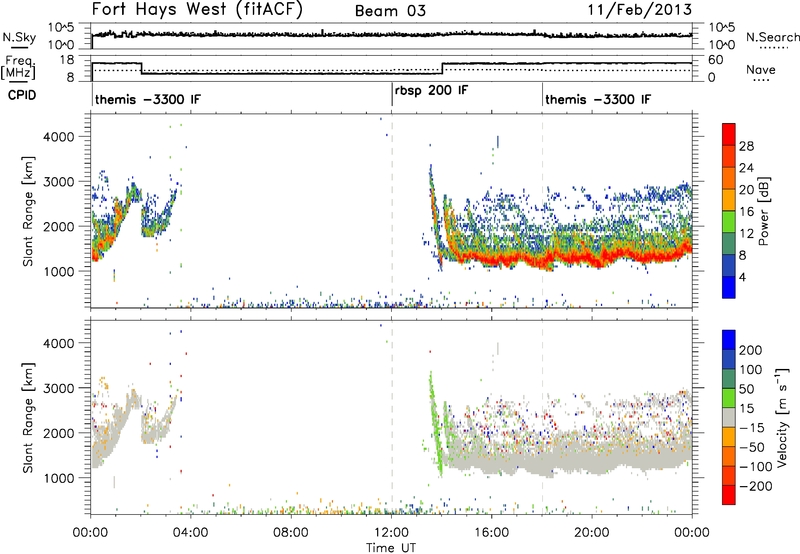This screenshot has width=800, height=554.
Task: Click the red high-power band near 20:00
Action: click(x=592, y=259)
